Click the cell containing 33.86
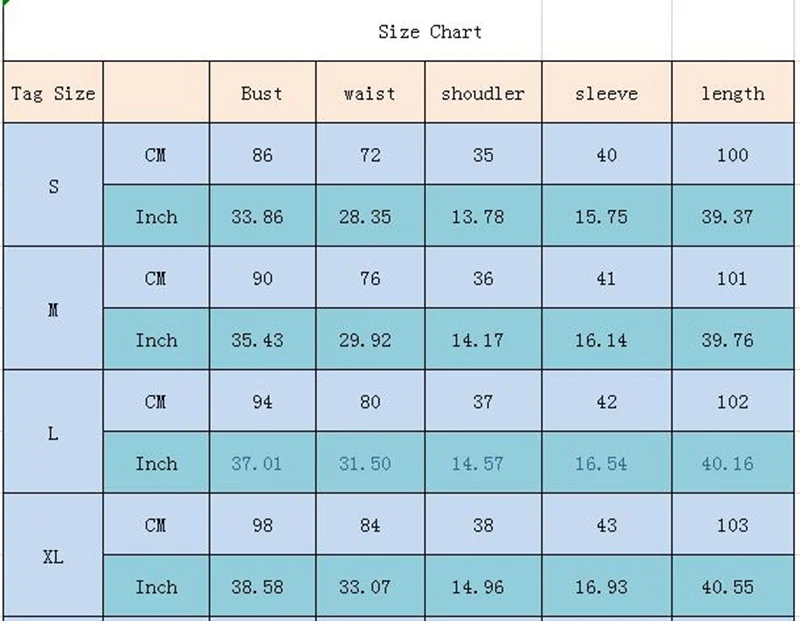800x621 pixels. point(262,215)
